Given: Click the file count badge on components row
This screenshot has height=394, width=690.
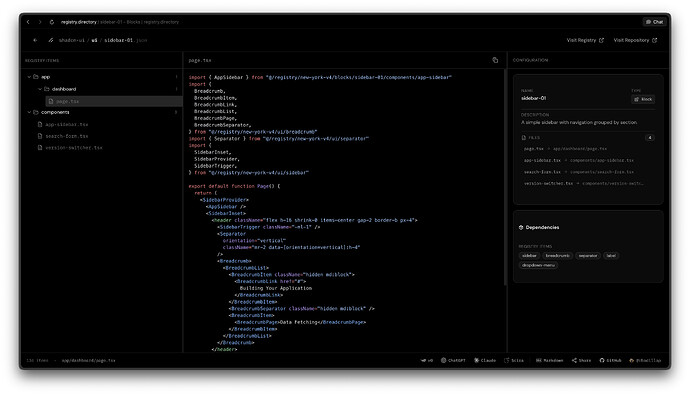Looking at the screenshot, I should (x=176, y=112).
